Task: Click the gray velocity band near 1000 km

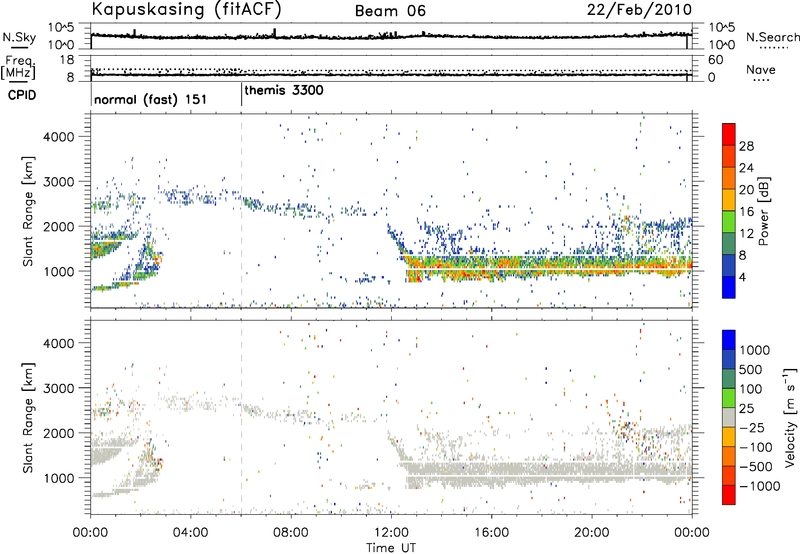Action: pyautogui.click(x=548, y=474)
